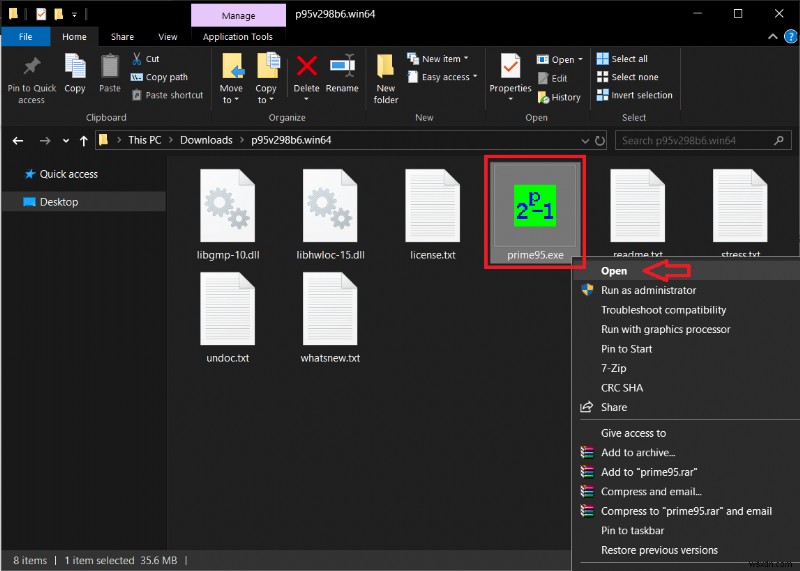This screenshot has width=800, height=571.
Task: Click Invert selection in the ribbon
Action: [634, 95]
